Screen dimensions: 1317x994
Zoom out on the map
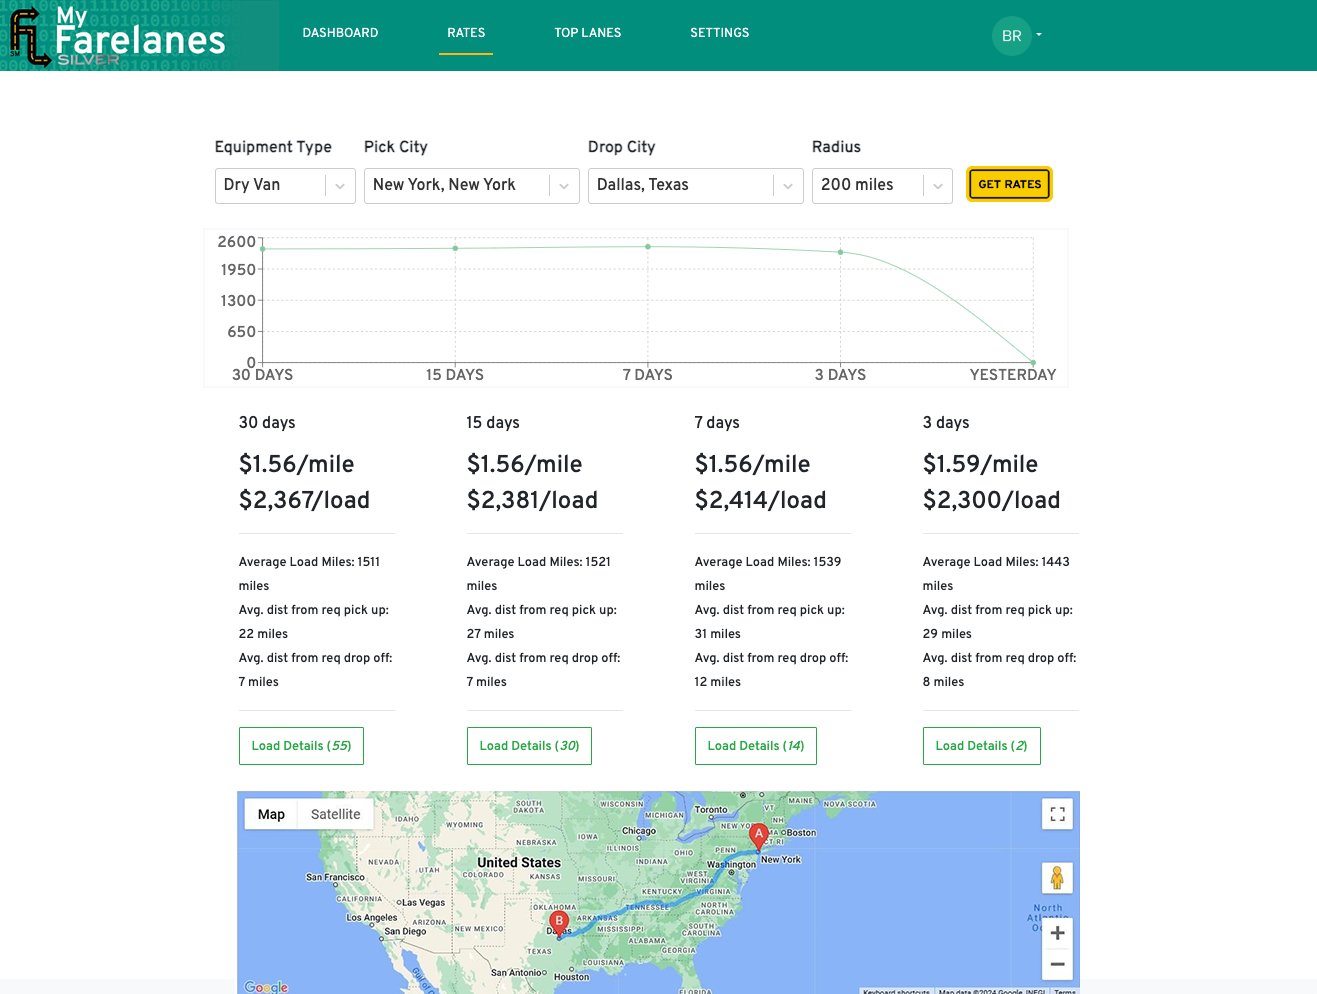pos(1057,964)
